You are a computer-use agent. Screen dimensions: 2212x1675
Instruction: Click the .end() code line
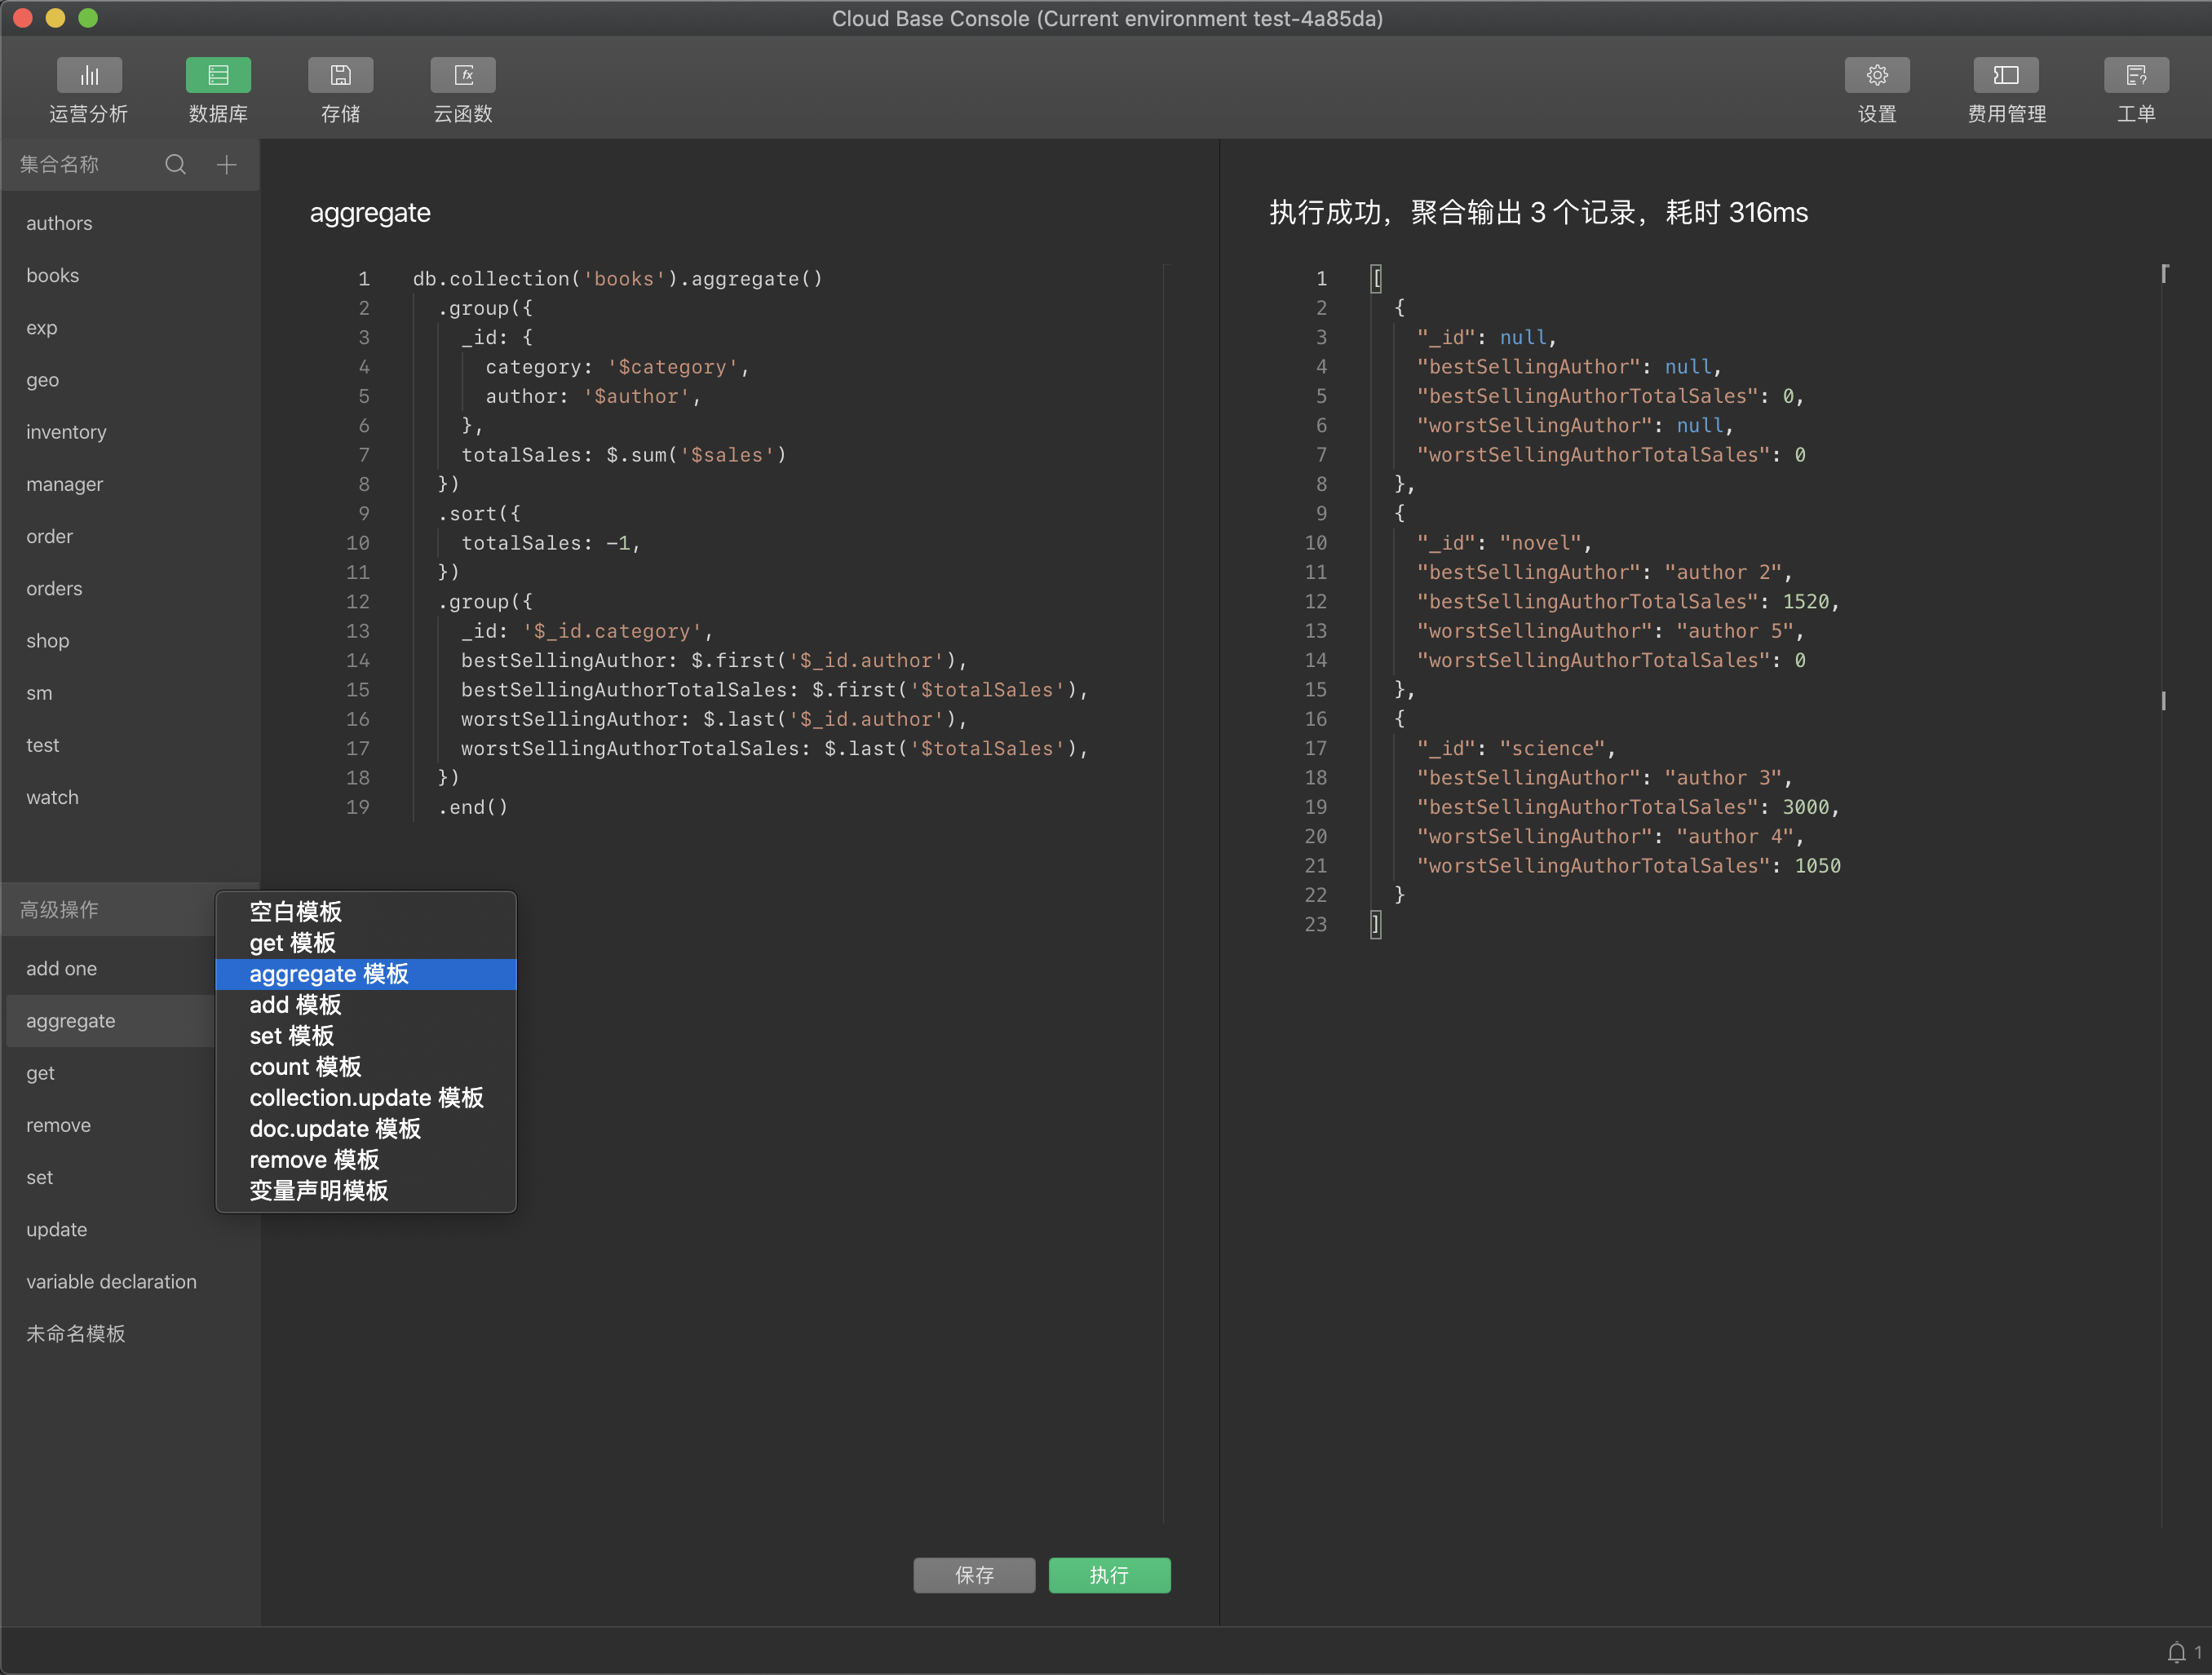pos(473,807)
